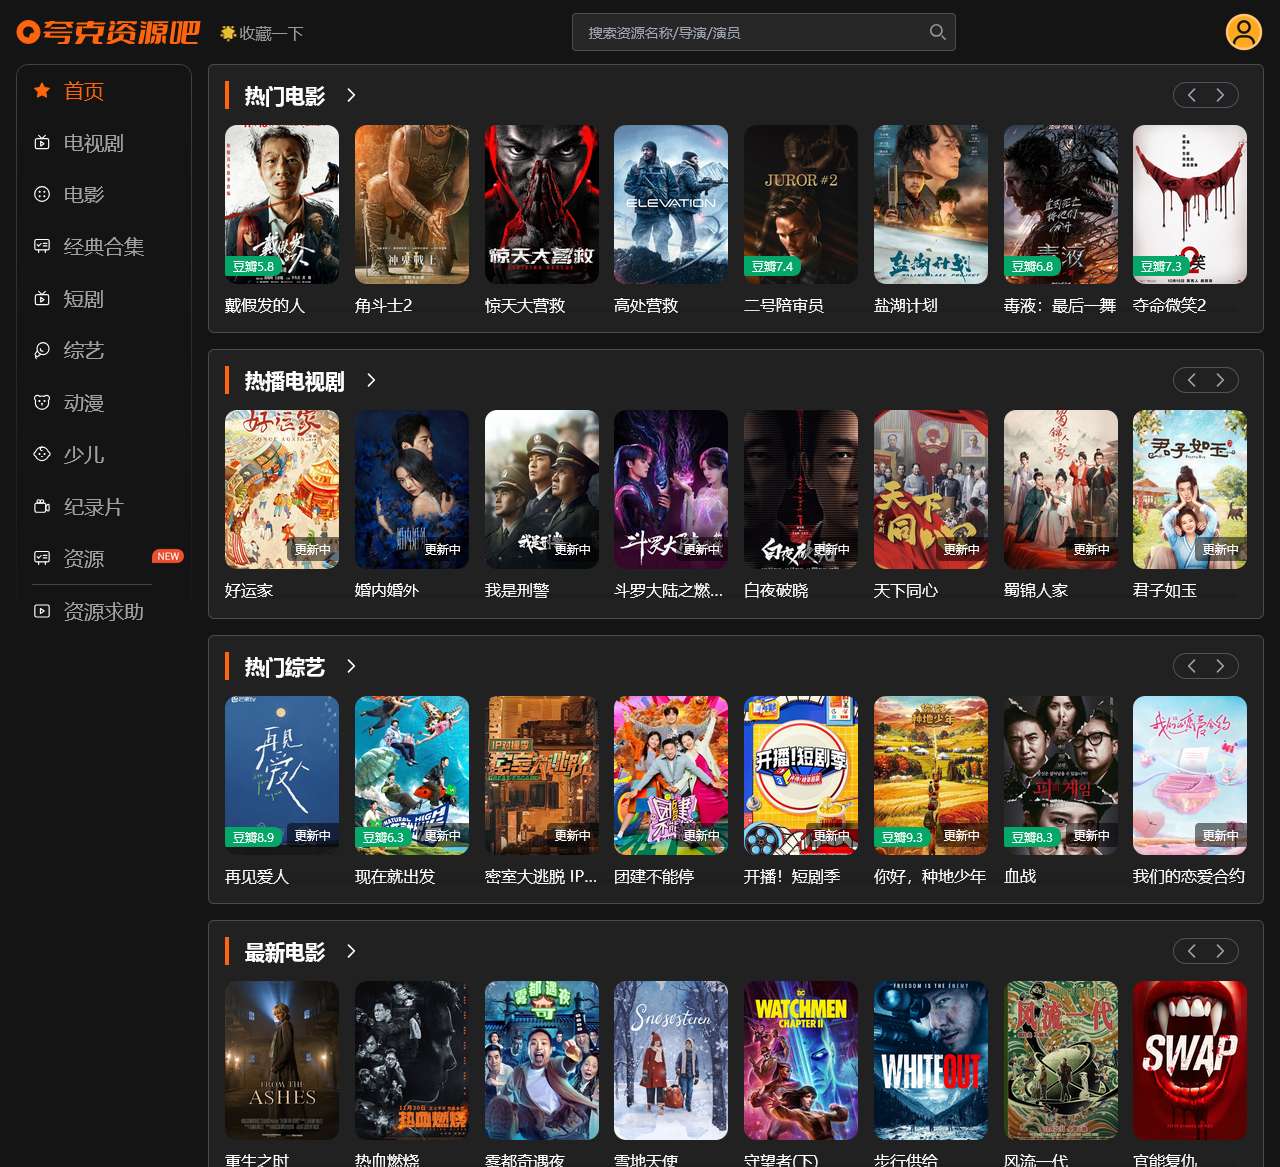The width and height of the screenshot is (1280, 1167).
Task: Expand 热播电视剧 section via its chevron
Action: tap(371, 380)
